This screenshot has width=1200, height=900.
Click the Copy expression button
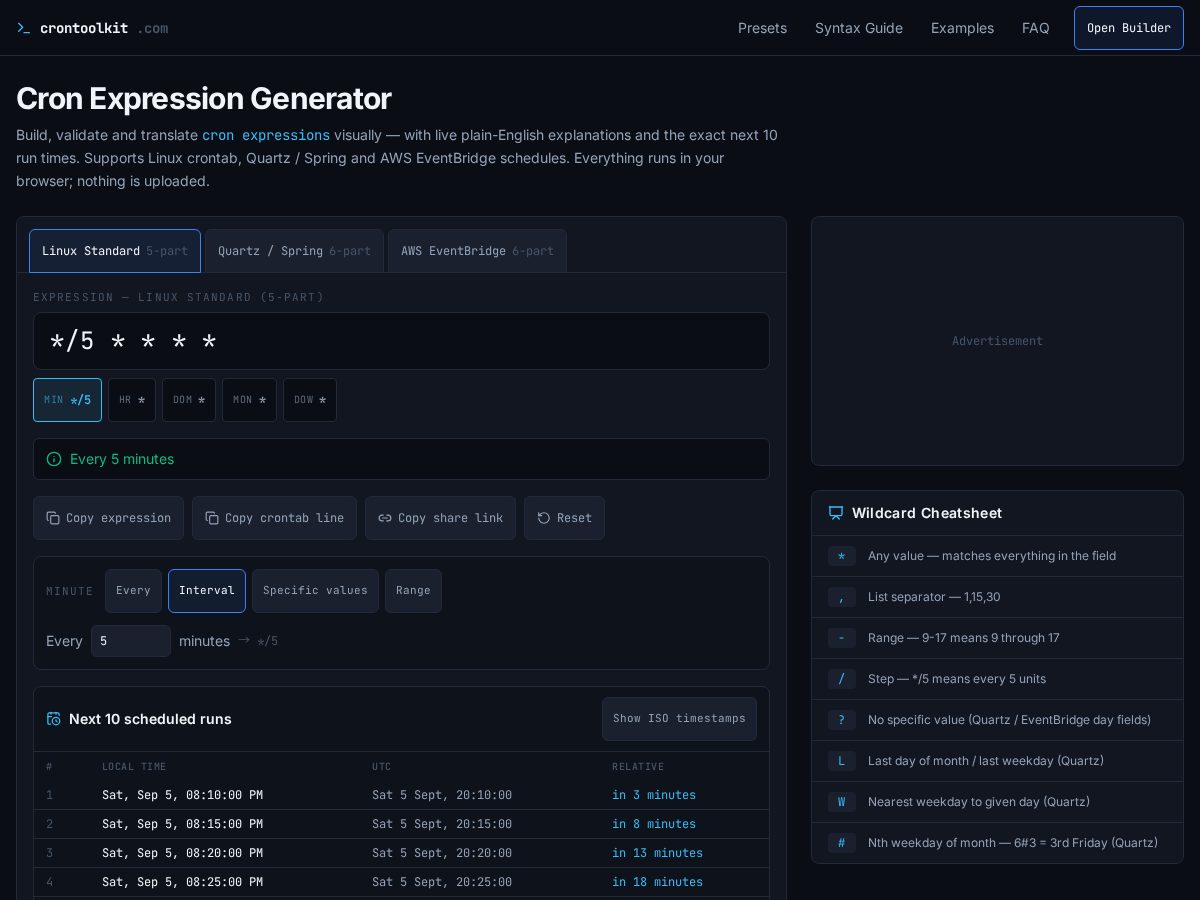[108, 518]
